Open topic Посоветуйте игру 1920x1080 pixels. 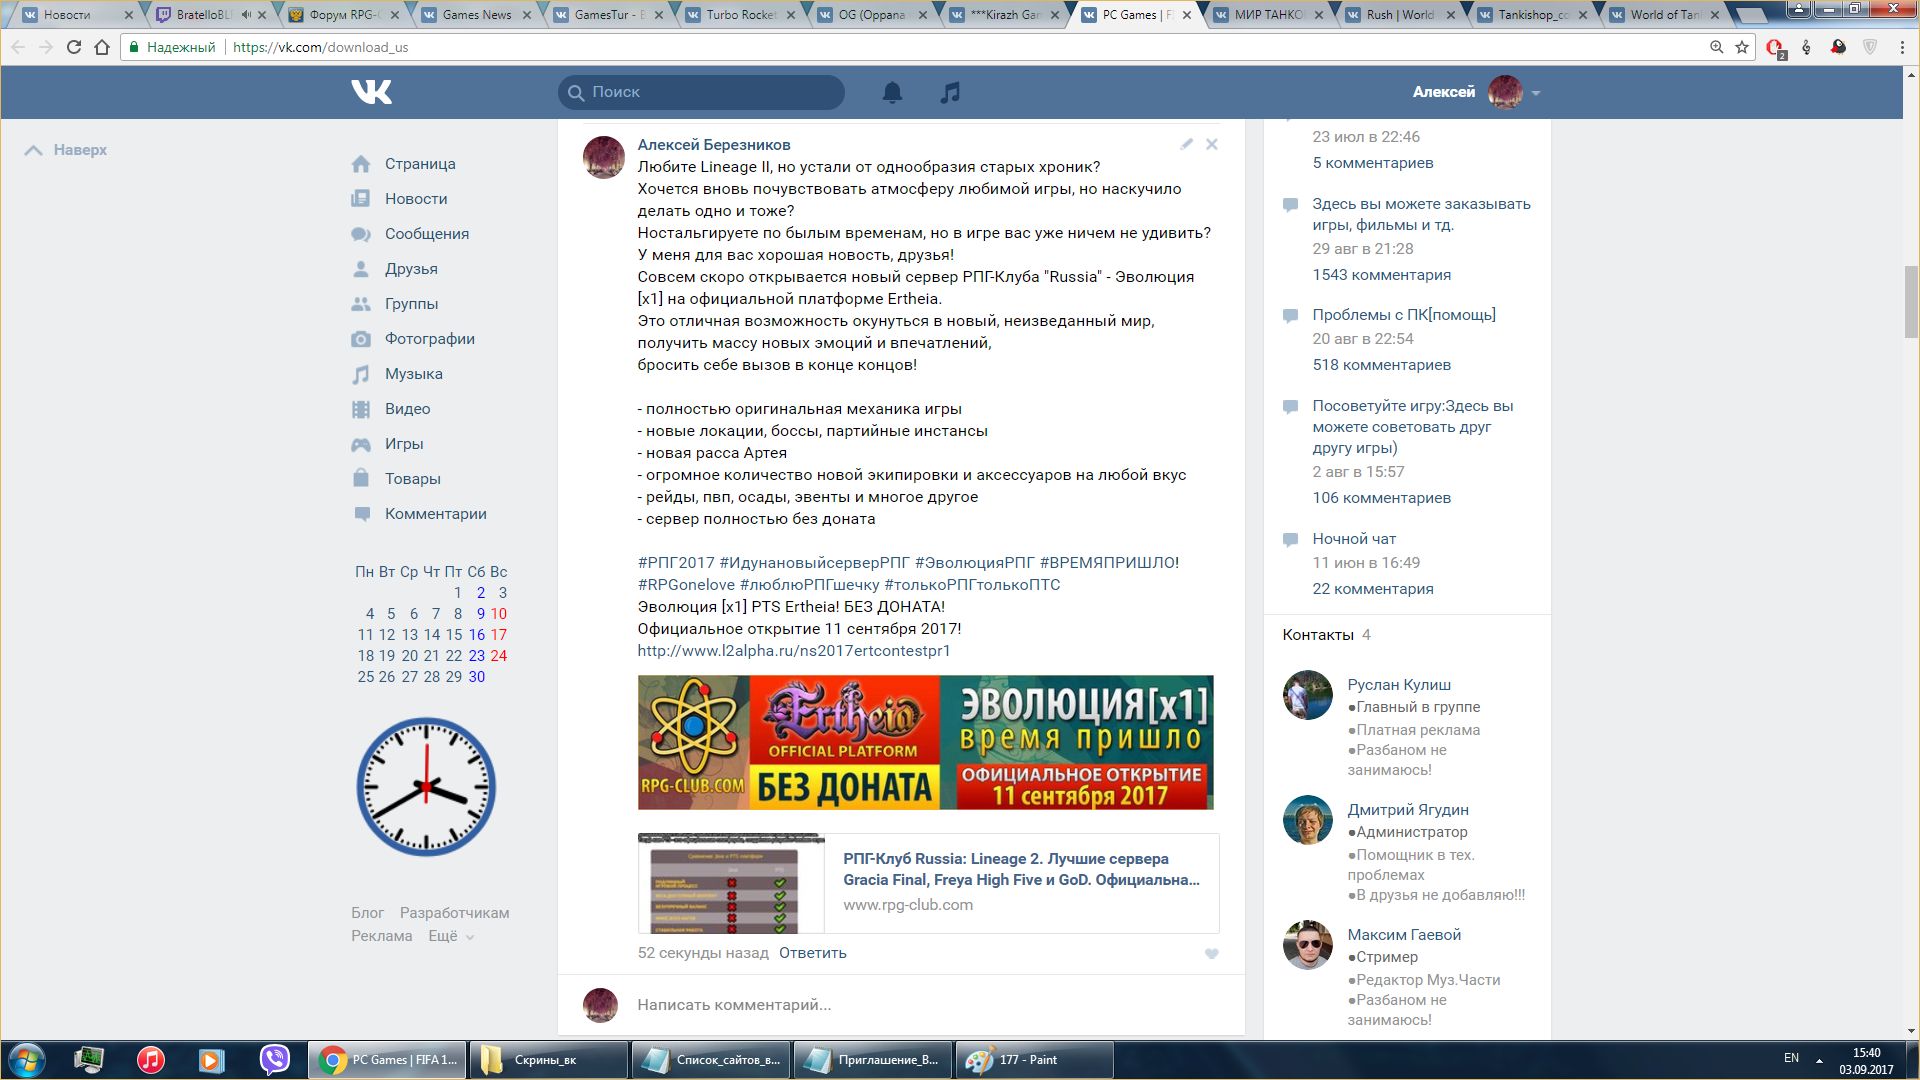coord(1413,427)
